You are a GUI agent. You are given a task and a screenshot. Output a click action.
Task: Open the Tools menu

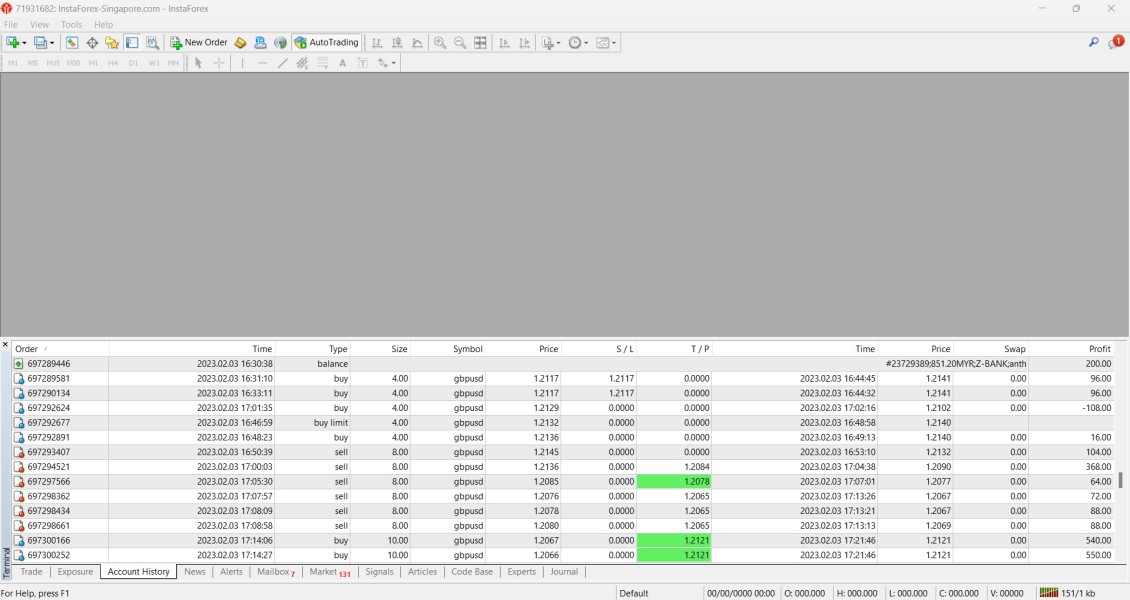coord(71,24)
